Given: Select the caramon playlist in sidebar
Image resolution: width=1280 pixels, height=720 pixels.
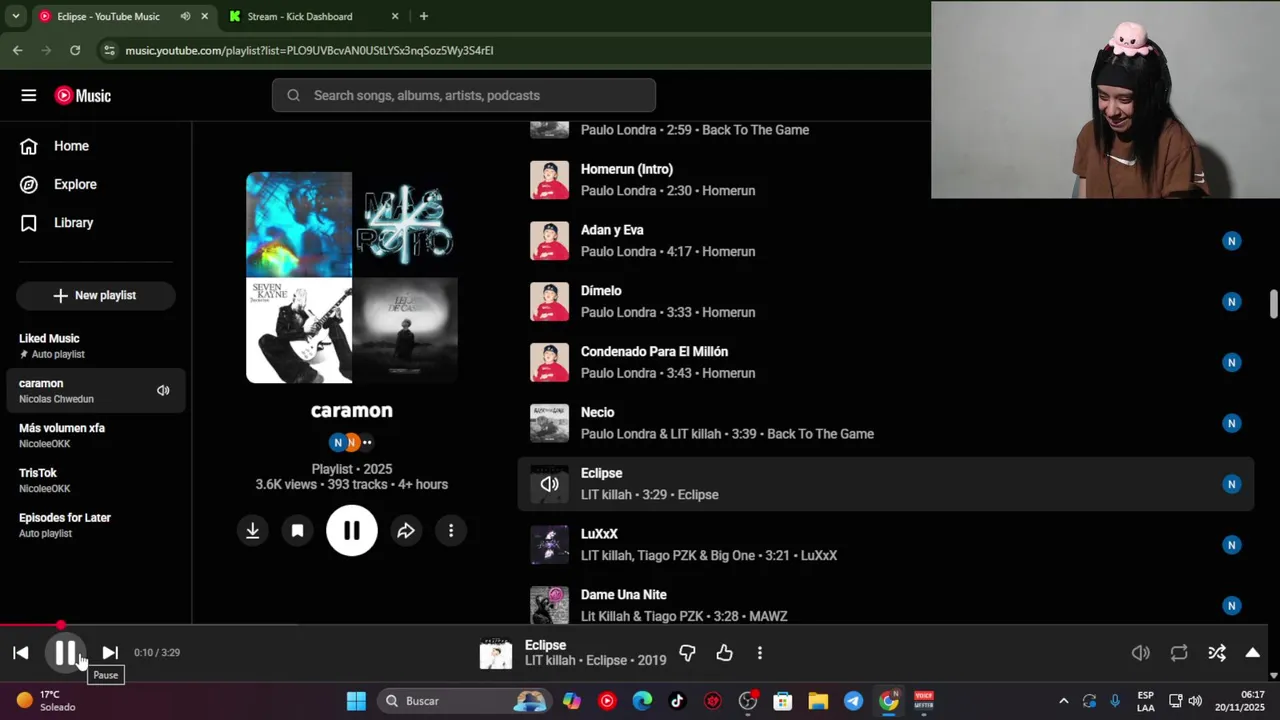Looking at the screenshot, I should coord(95,390).
